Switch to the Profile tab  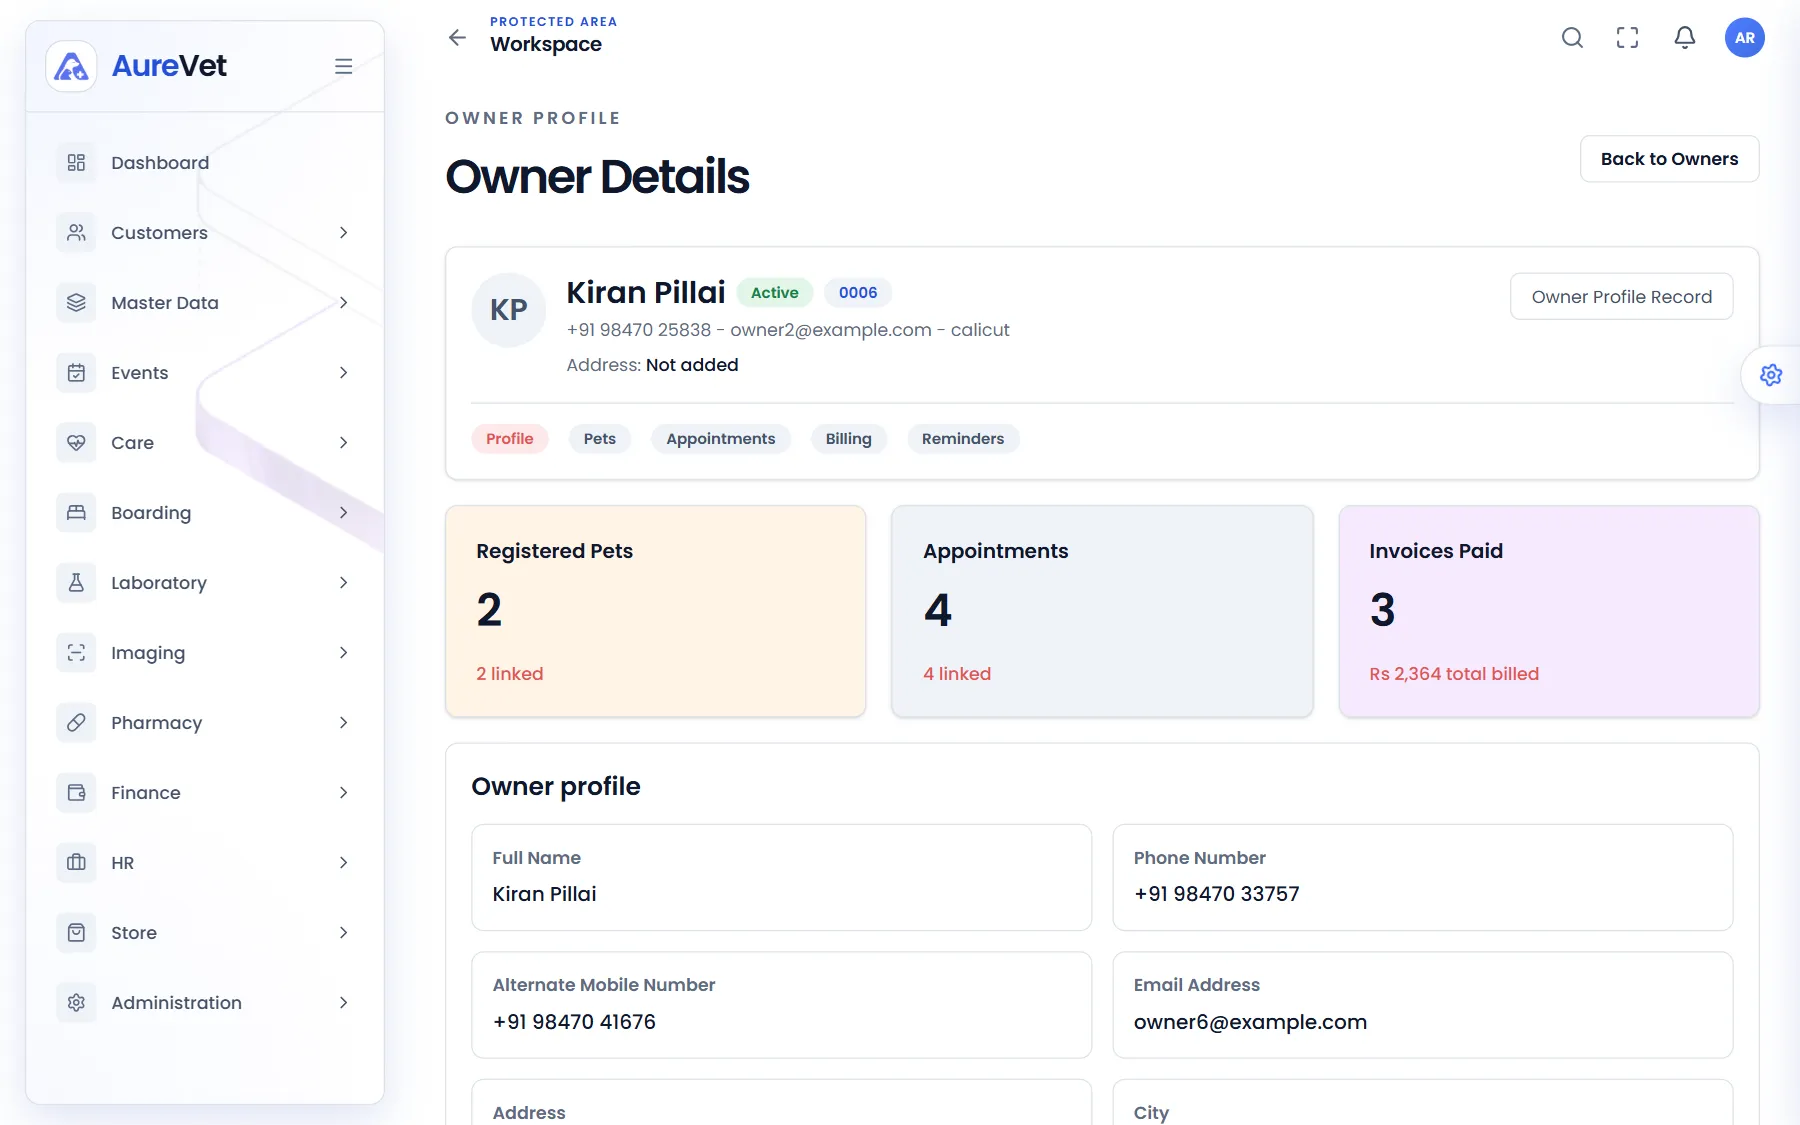(510, 438)
